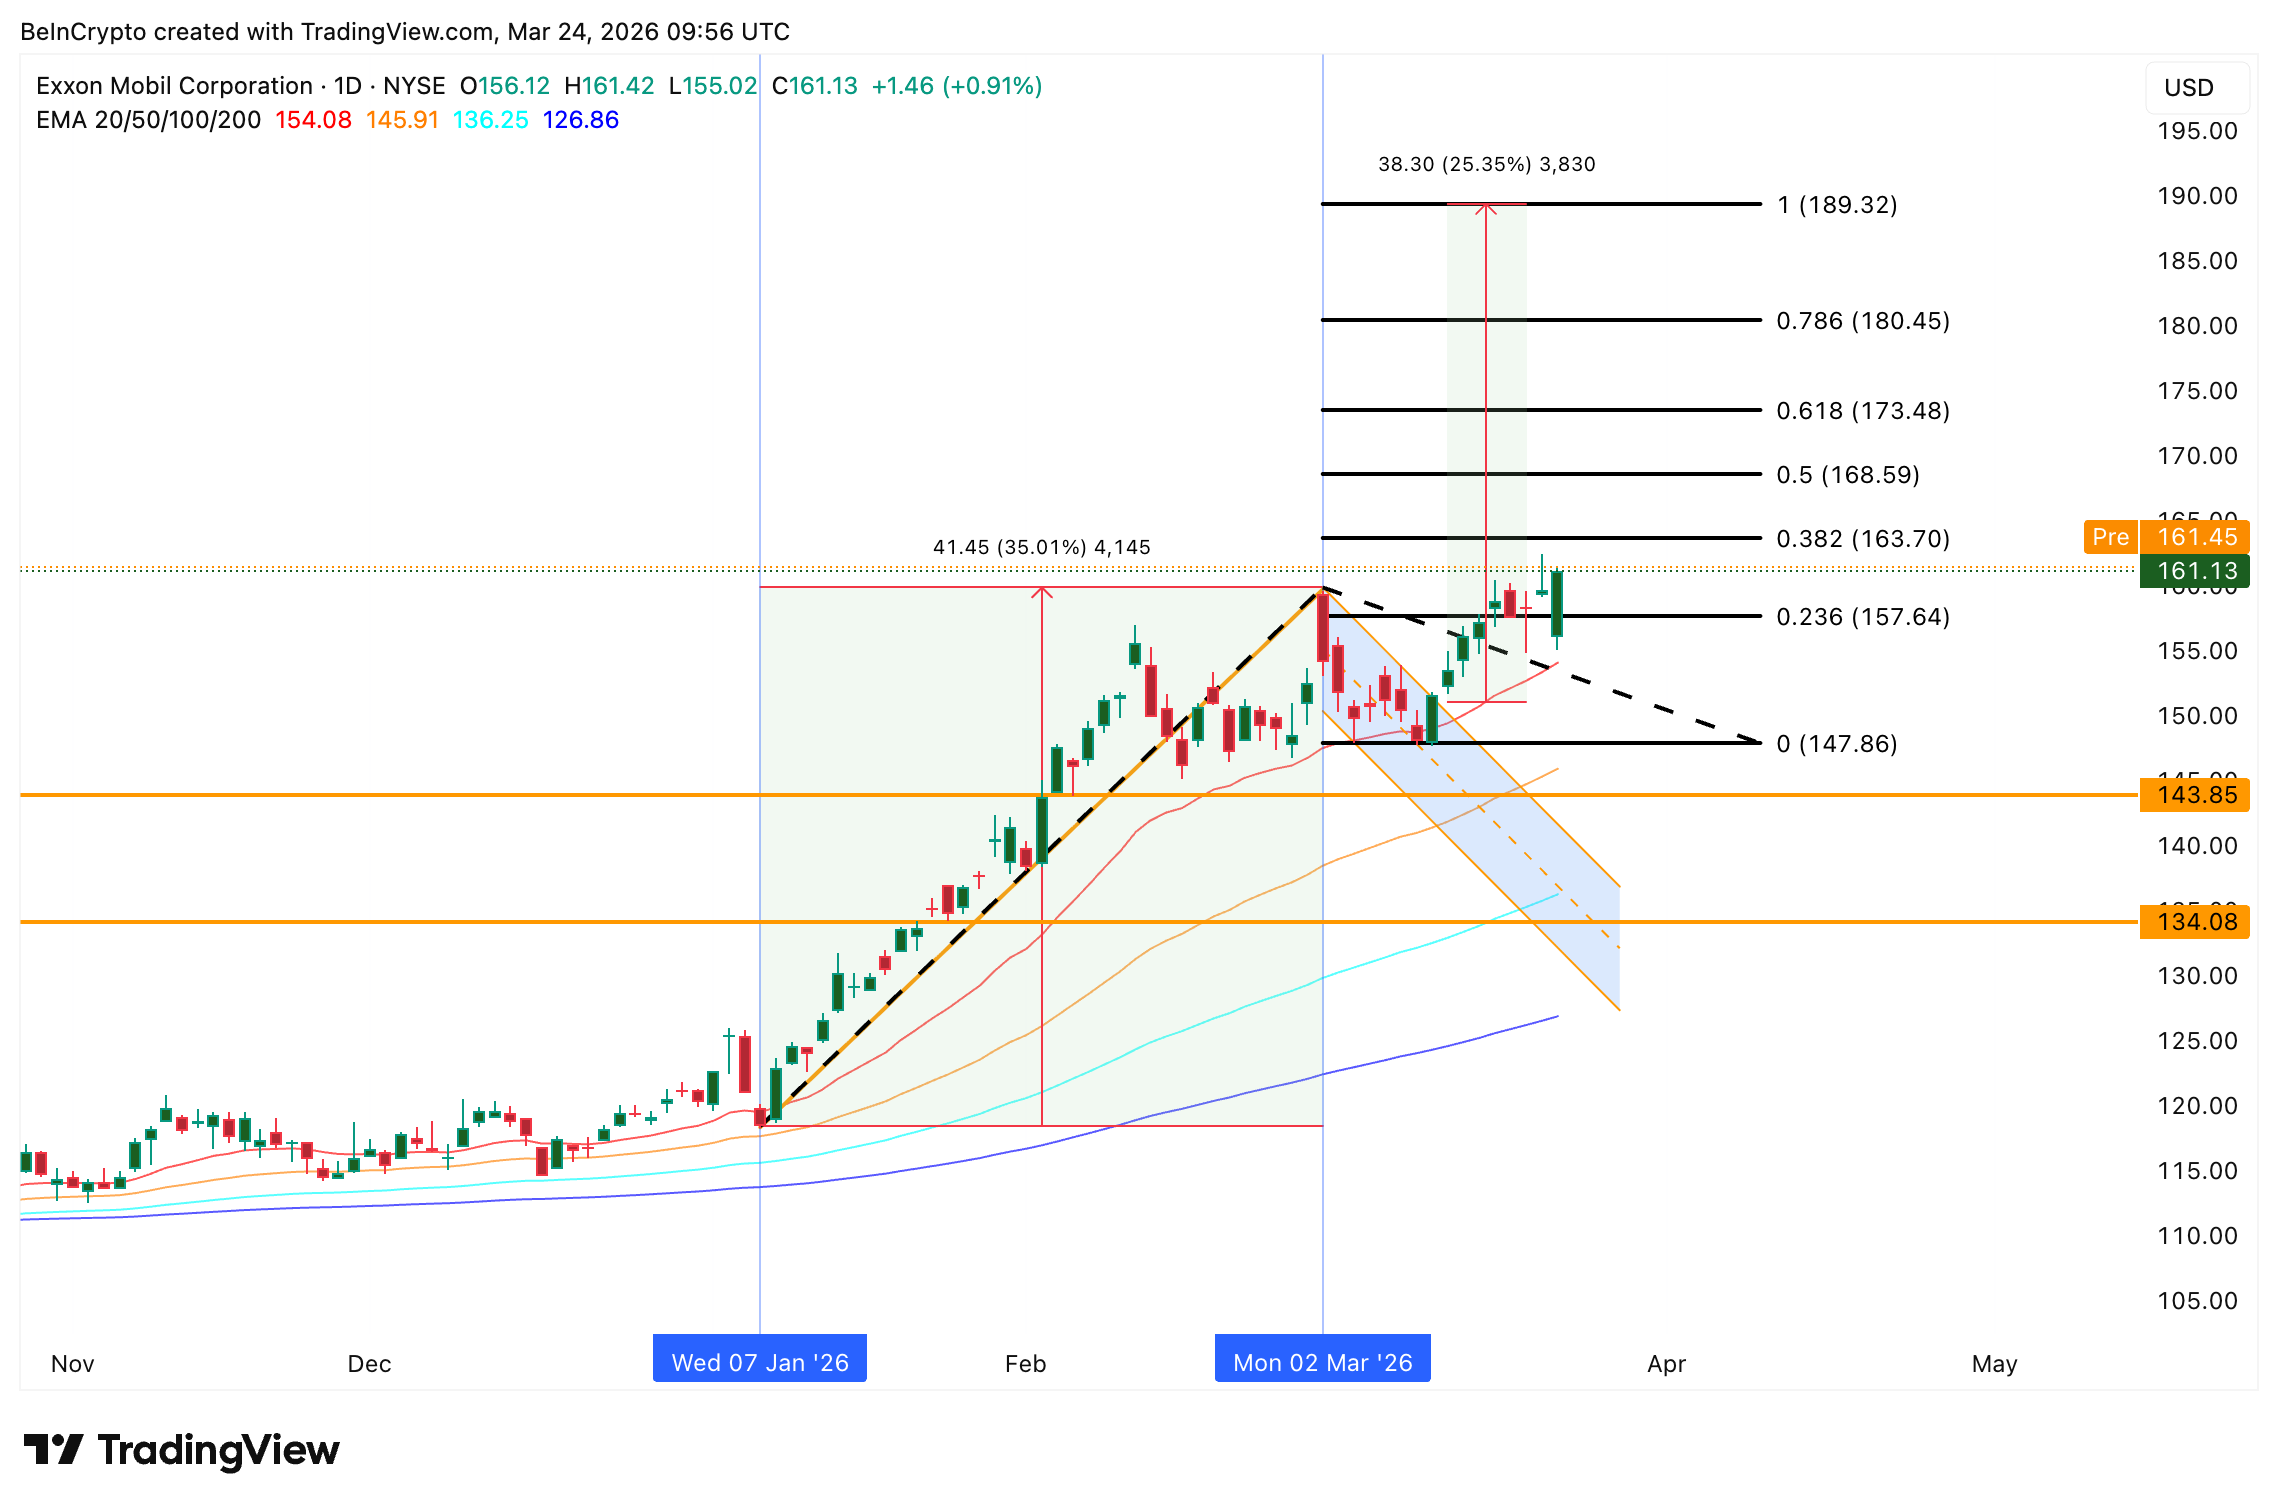
Task: Click the orange 143.85 price label
Action: pos(2194,795)
